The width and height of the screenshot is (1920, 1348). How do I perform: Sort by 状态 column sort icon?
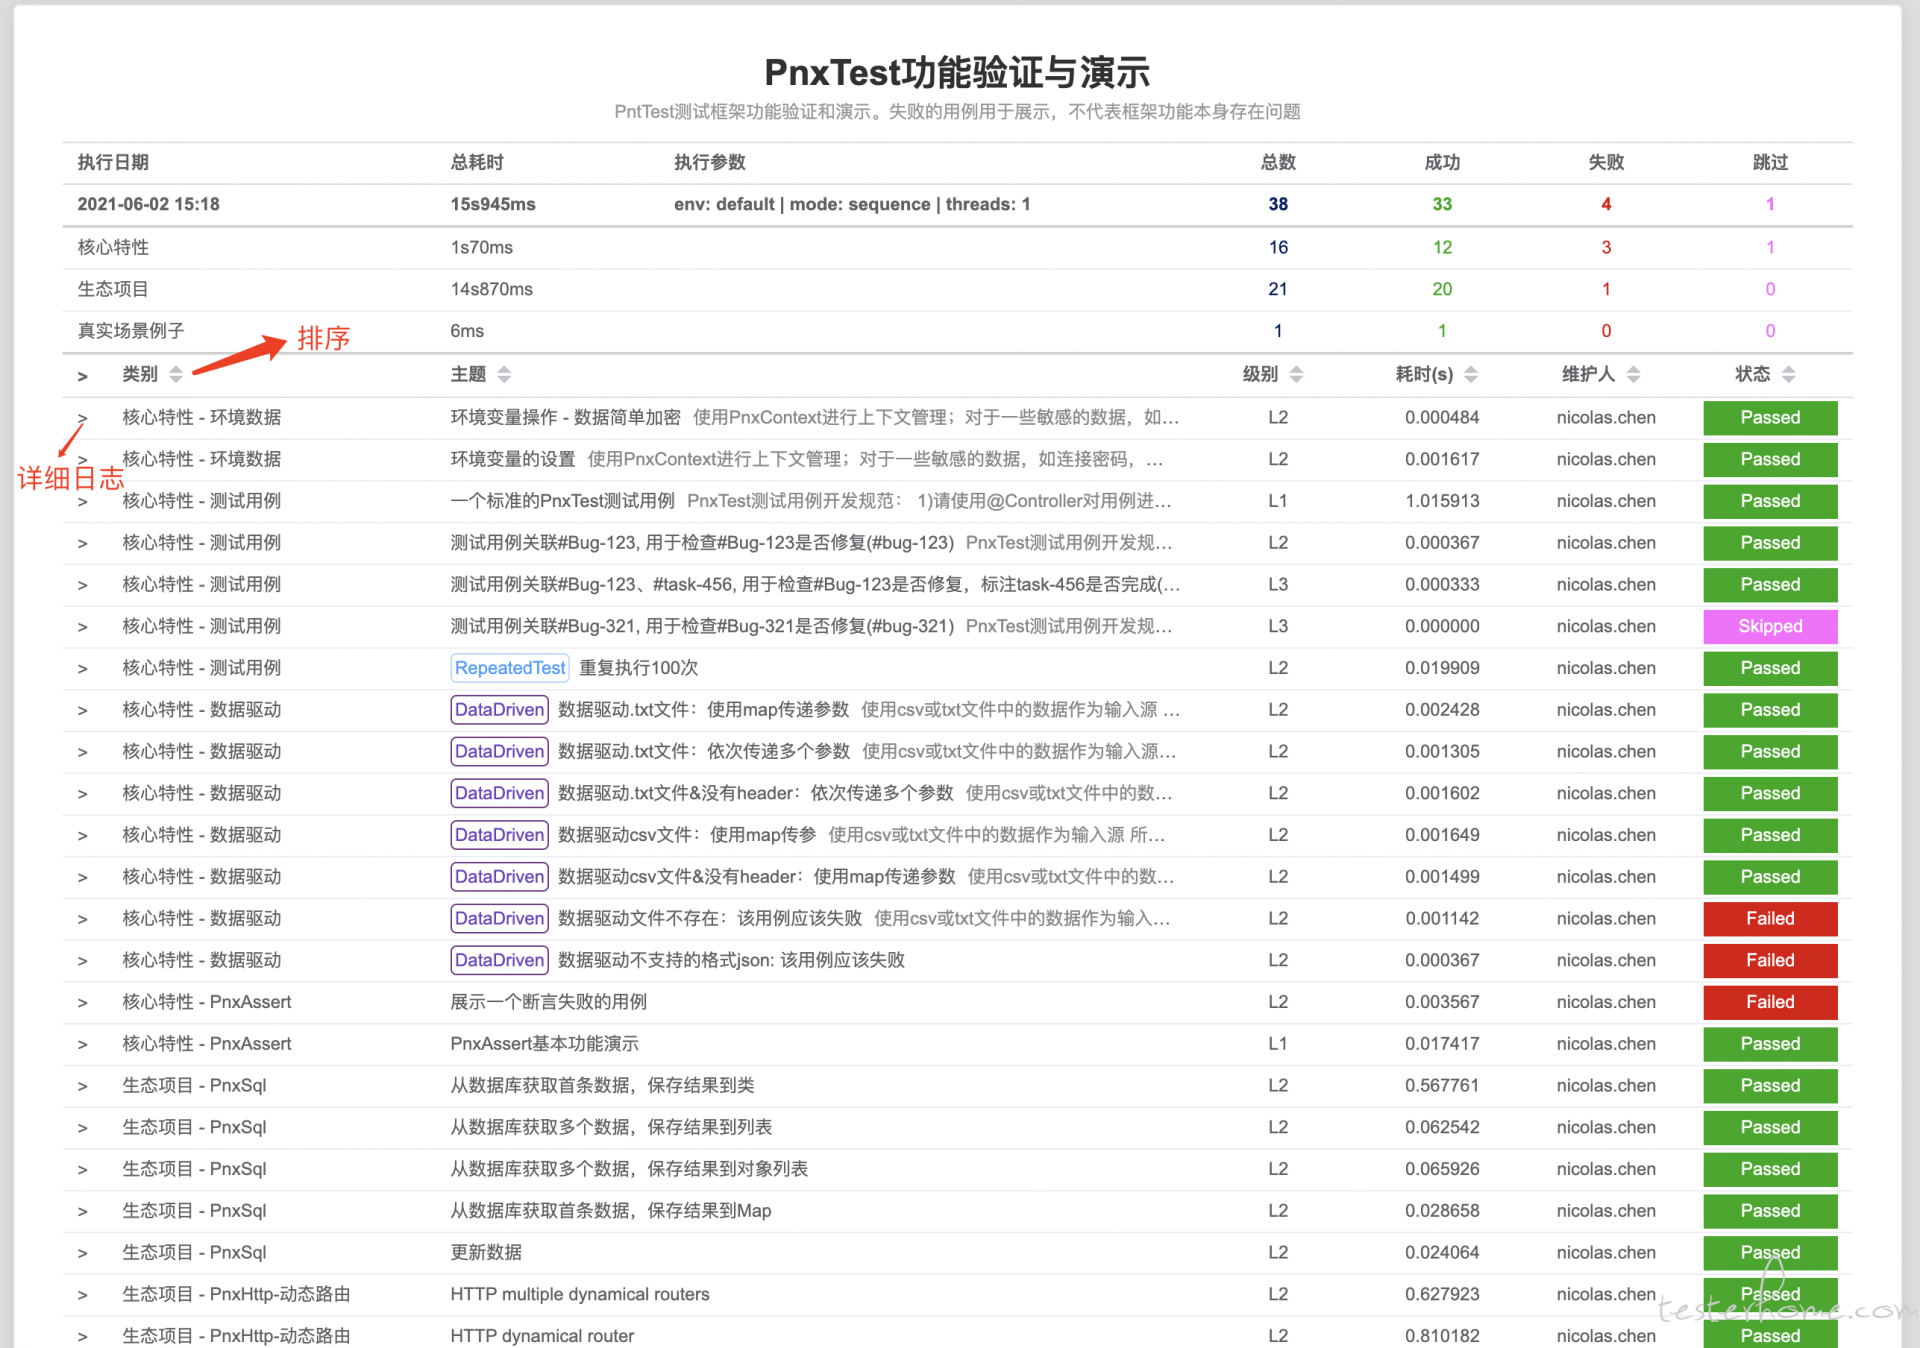1789,374
